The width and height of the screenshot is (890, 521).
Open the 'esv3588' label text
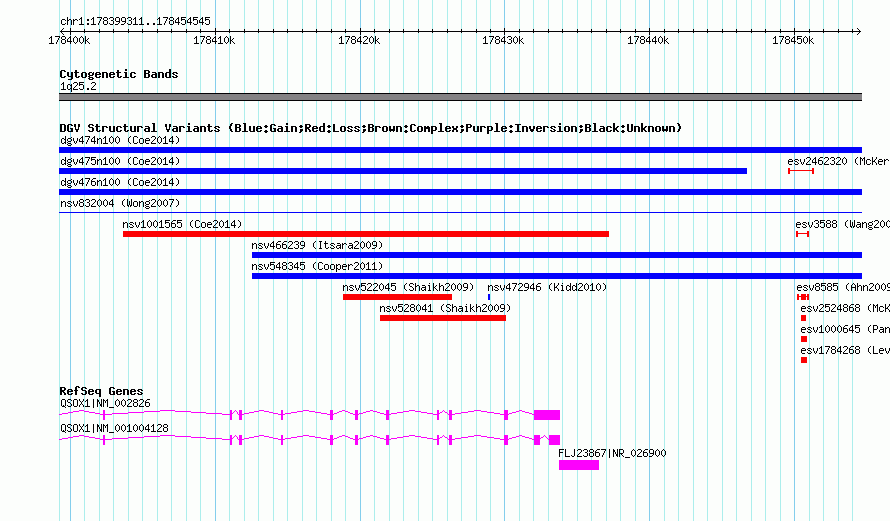pyautogui.click(x=816, y=224)
